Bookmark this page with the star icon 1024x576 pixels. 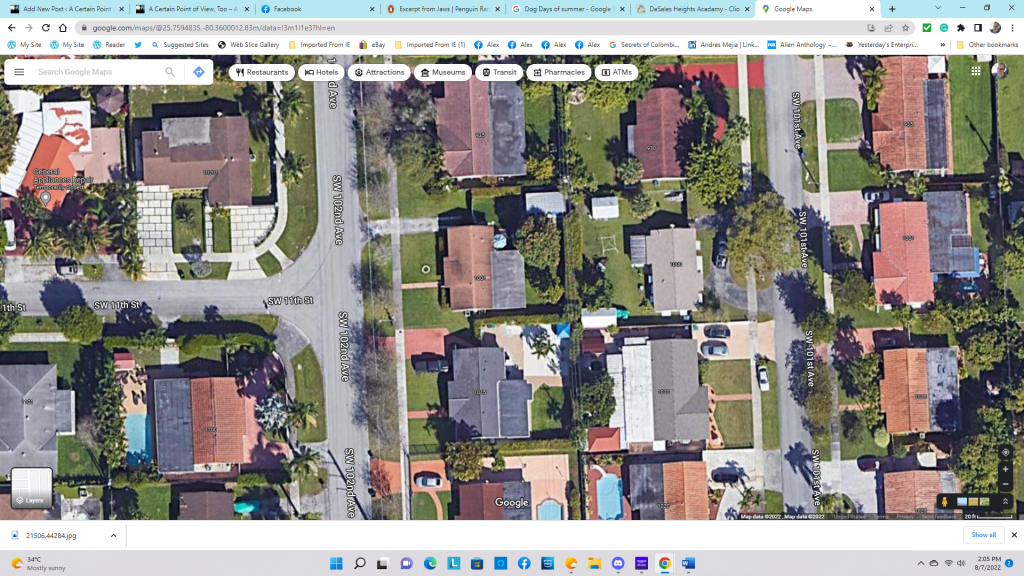tap(906, 28)
